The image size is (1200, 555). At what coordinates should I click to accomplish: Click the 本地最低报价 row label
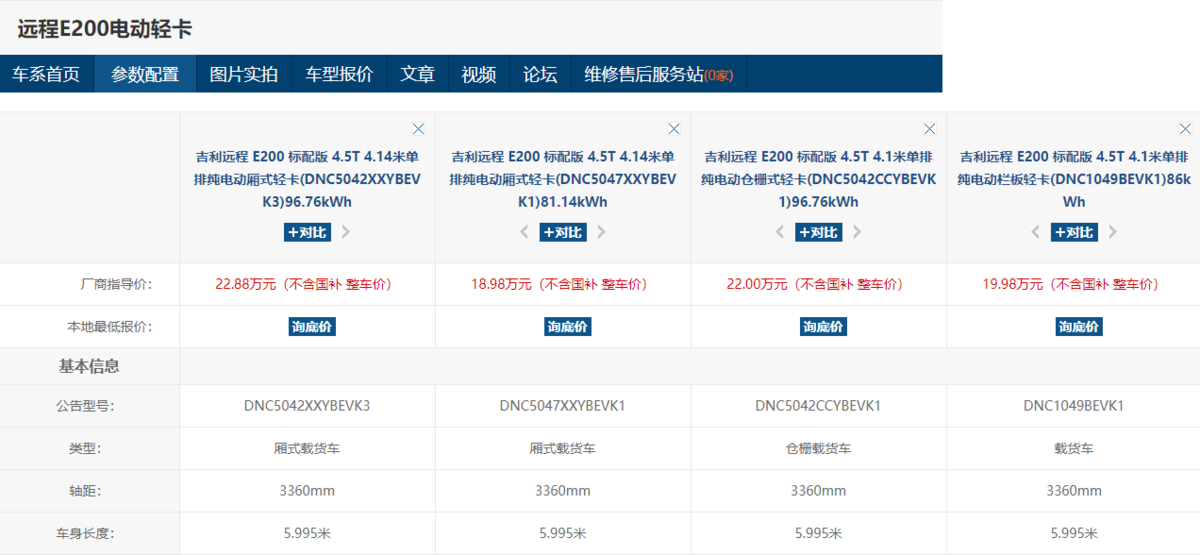pos(110,326)
